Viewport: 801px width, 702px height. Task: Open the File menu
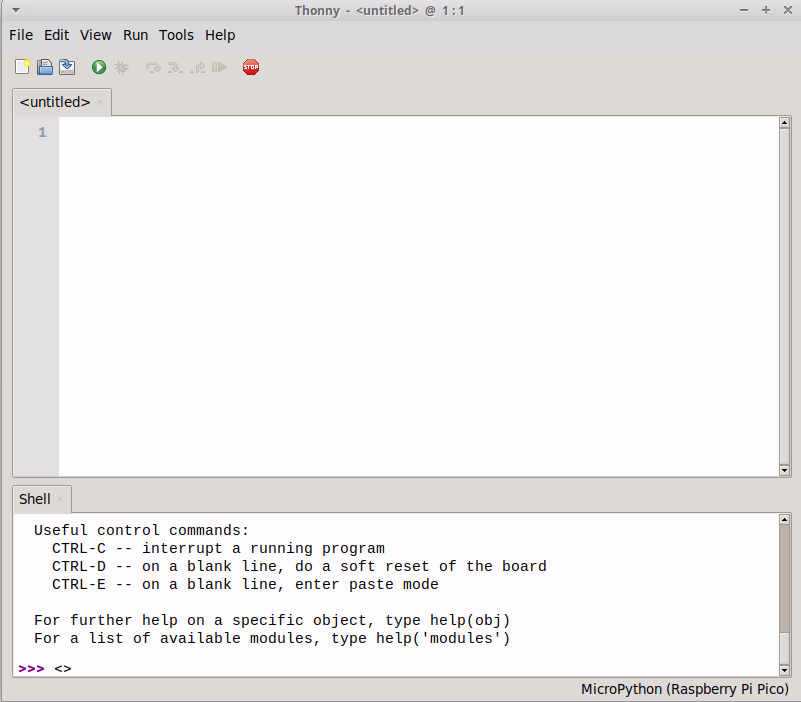(x=21, y=35)
